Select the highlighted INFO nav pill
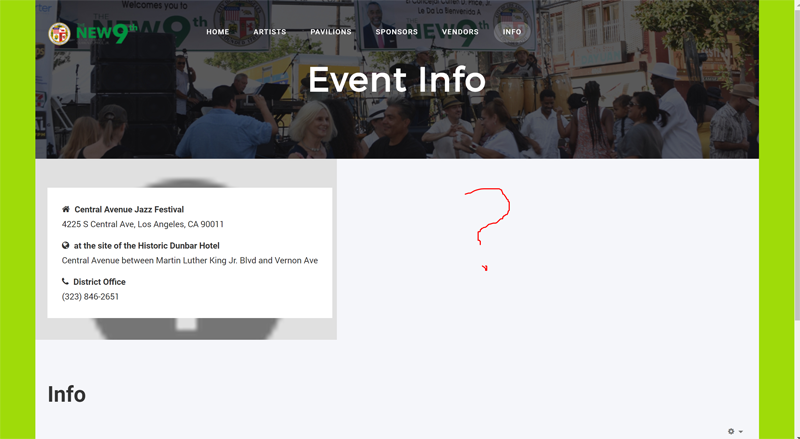This screenshot has width=800, height=439. [512, 32]
